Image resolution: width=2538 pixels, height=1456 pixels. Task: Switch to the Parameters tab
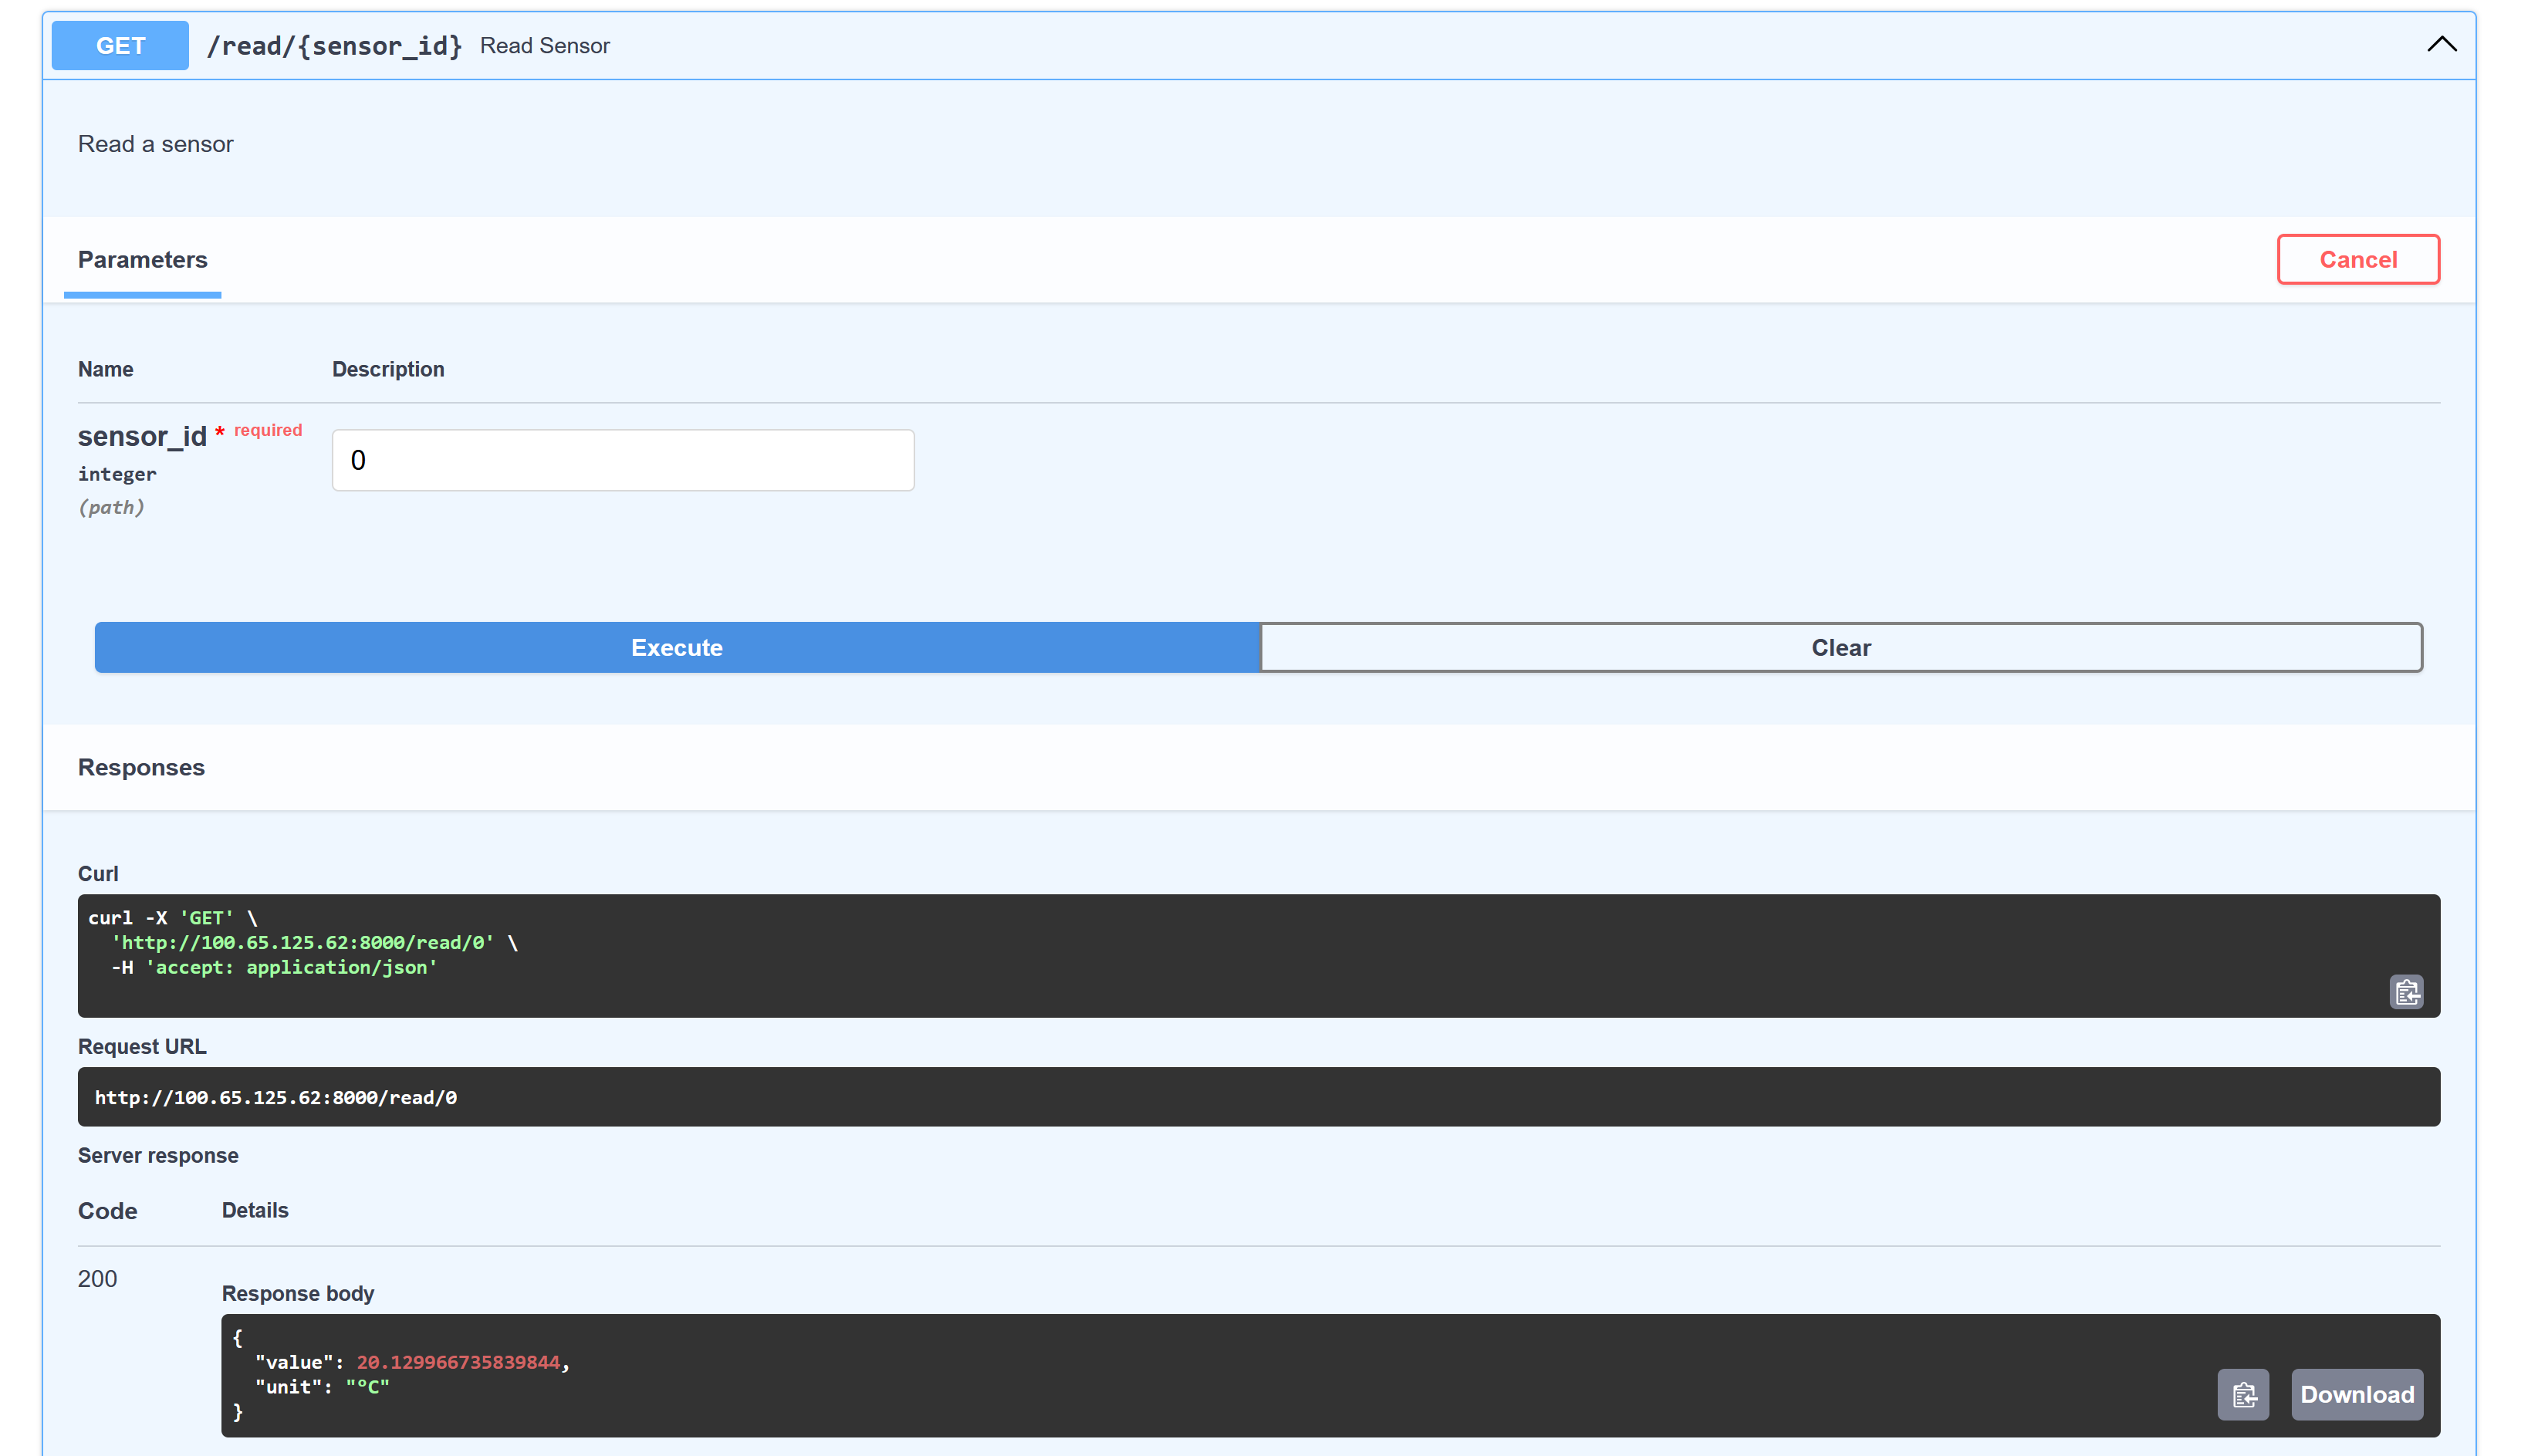point(142,260)
